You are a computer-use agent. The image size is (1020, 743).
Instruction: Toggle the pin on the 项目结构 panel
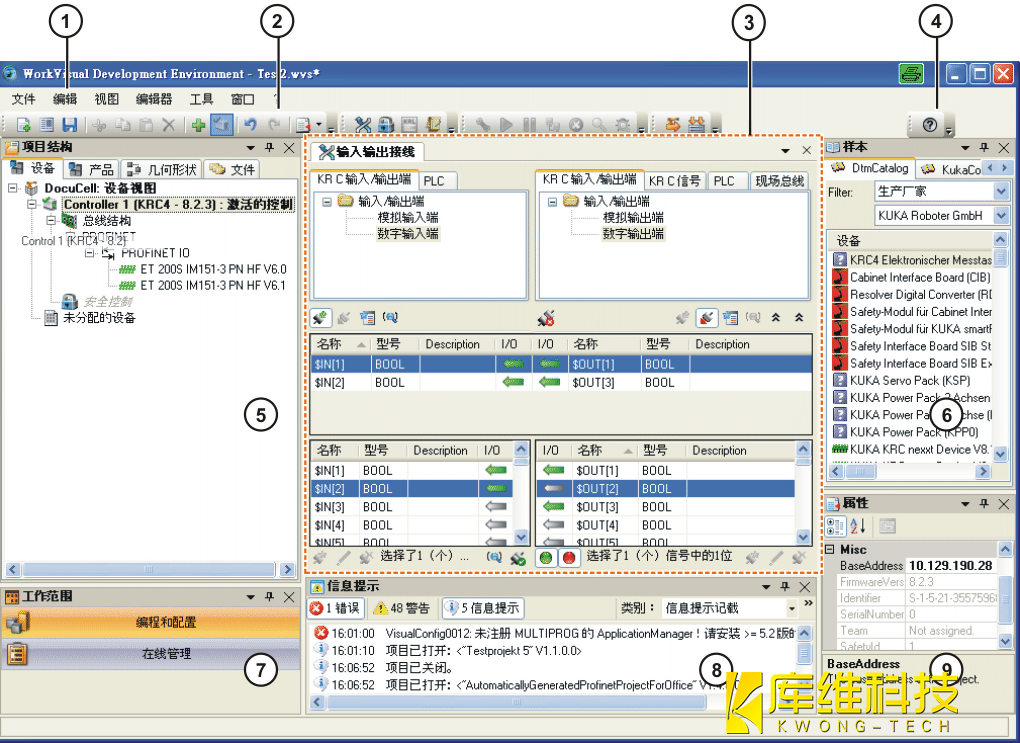pyautogui.click(x=268, y=148)
